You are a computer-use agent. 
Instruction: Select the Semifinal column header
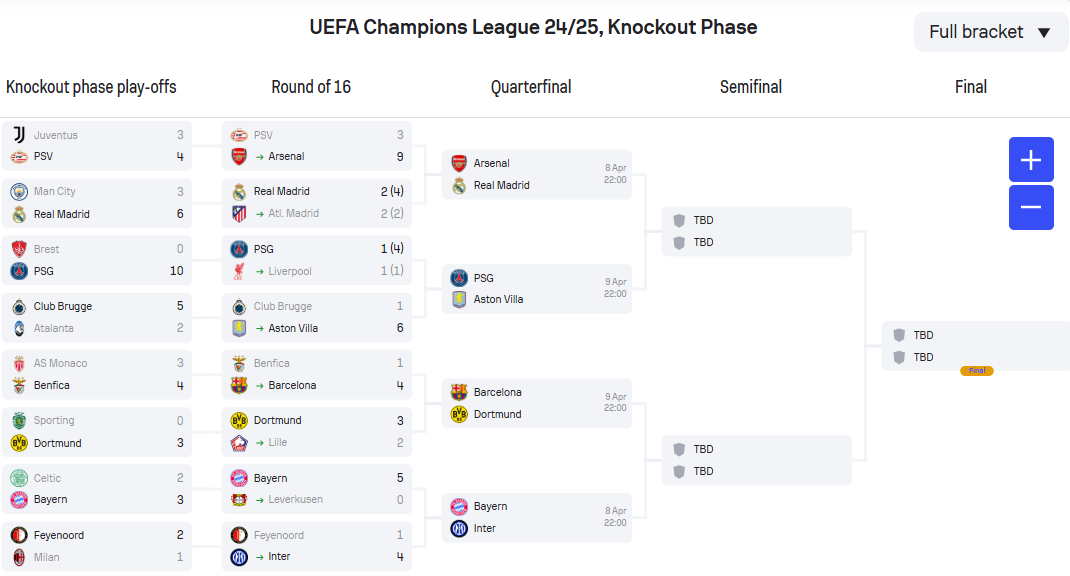(x=751, y=87)
